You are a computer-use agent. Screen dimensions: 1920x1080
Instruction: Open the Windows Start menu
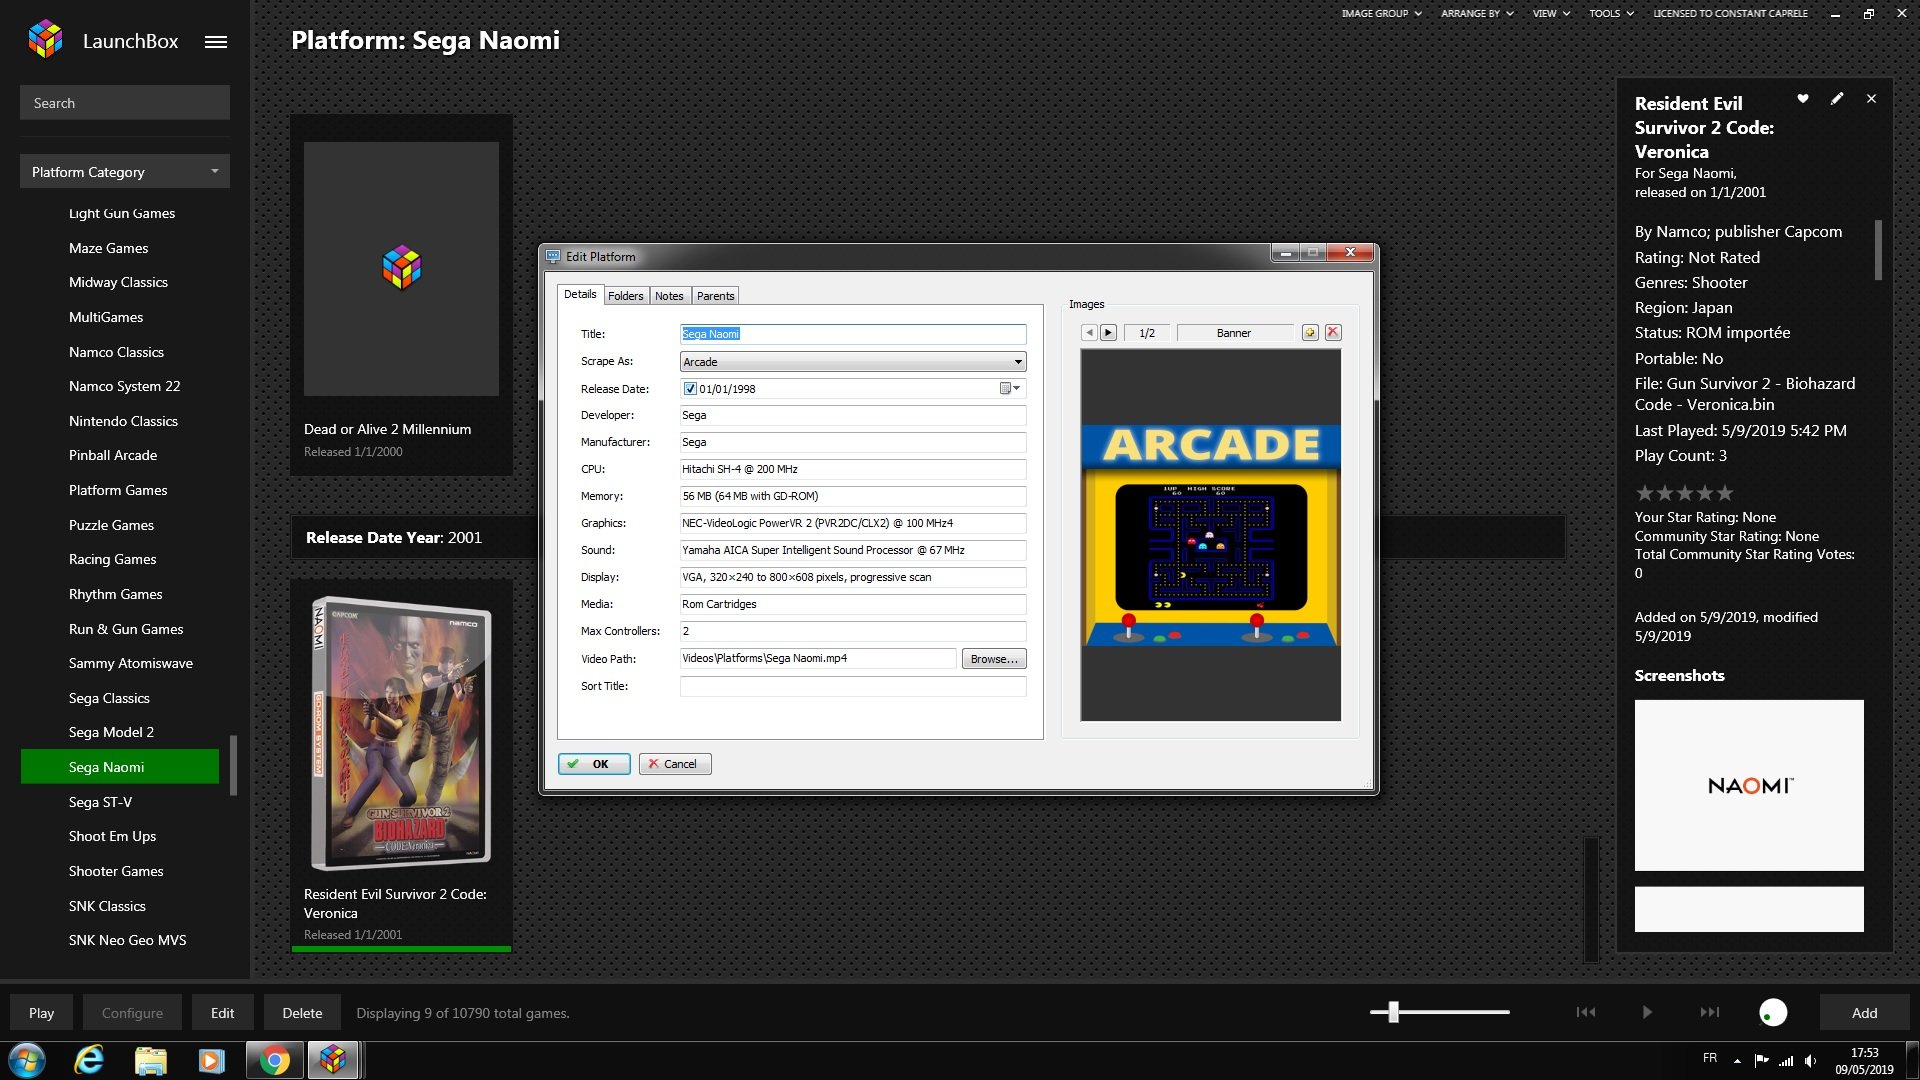[27, 1060]
